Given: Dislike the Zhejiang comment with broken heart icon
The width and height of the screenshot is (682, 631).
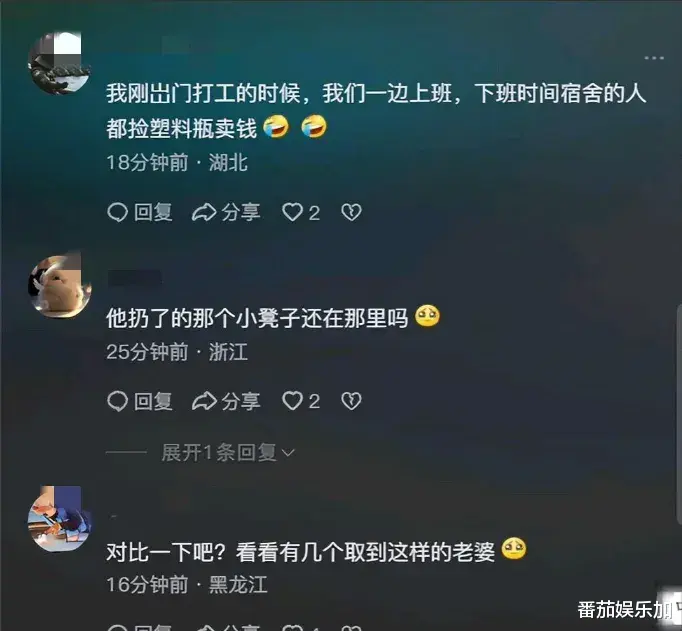Looking at the screenshot, I should coord(351,401).
